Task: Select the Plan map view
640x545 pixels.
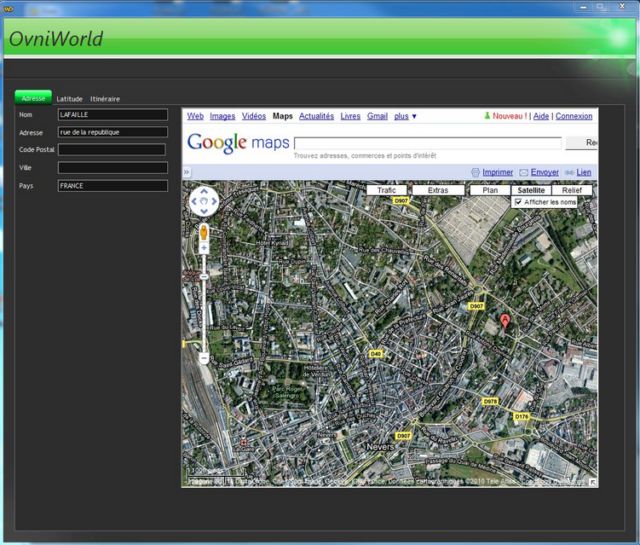Action: [490, 190]
